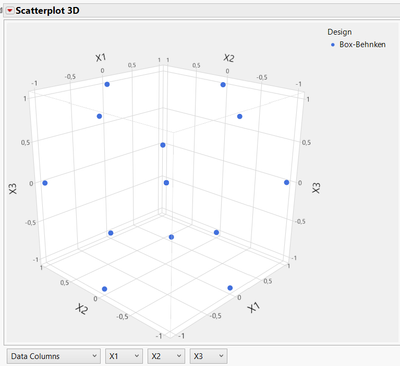Click the X2 axis label at the bottom
Viewport: 400px width, 366px height.
tap(82, 309)
